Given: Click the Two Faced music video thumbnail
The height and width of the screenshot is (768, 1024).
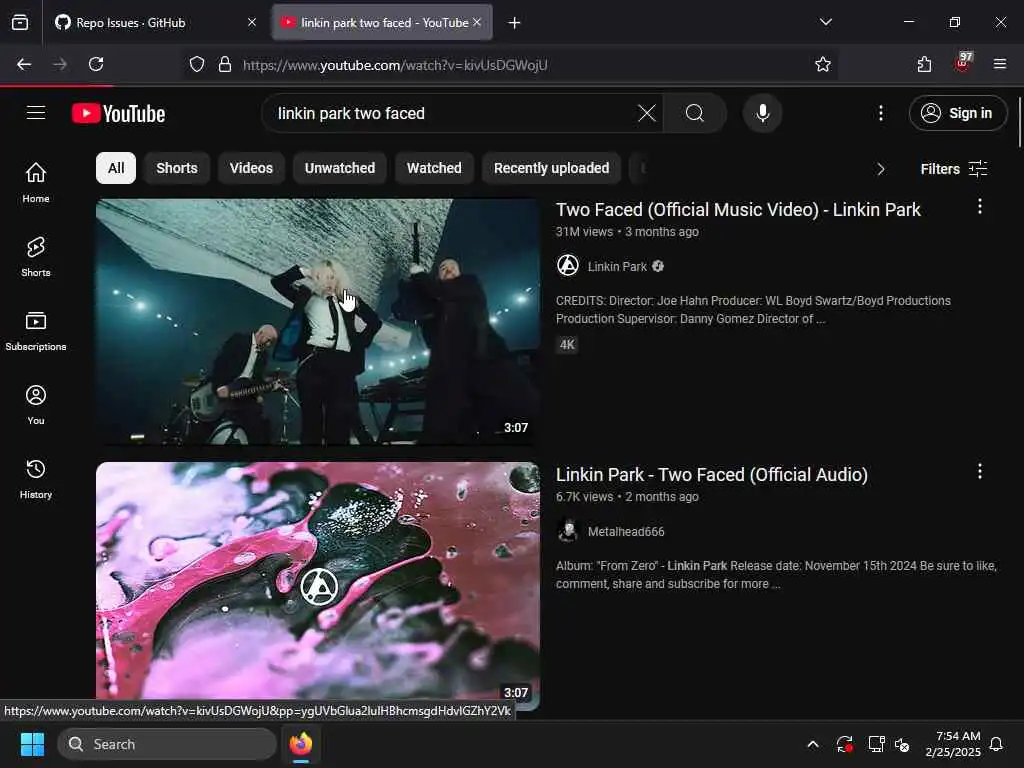Looking at the screenshot, I should coord(318,321).
